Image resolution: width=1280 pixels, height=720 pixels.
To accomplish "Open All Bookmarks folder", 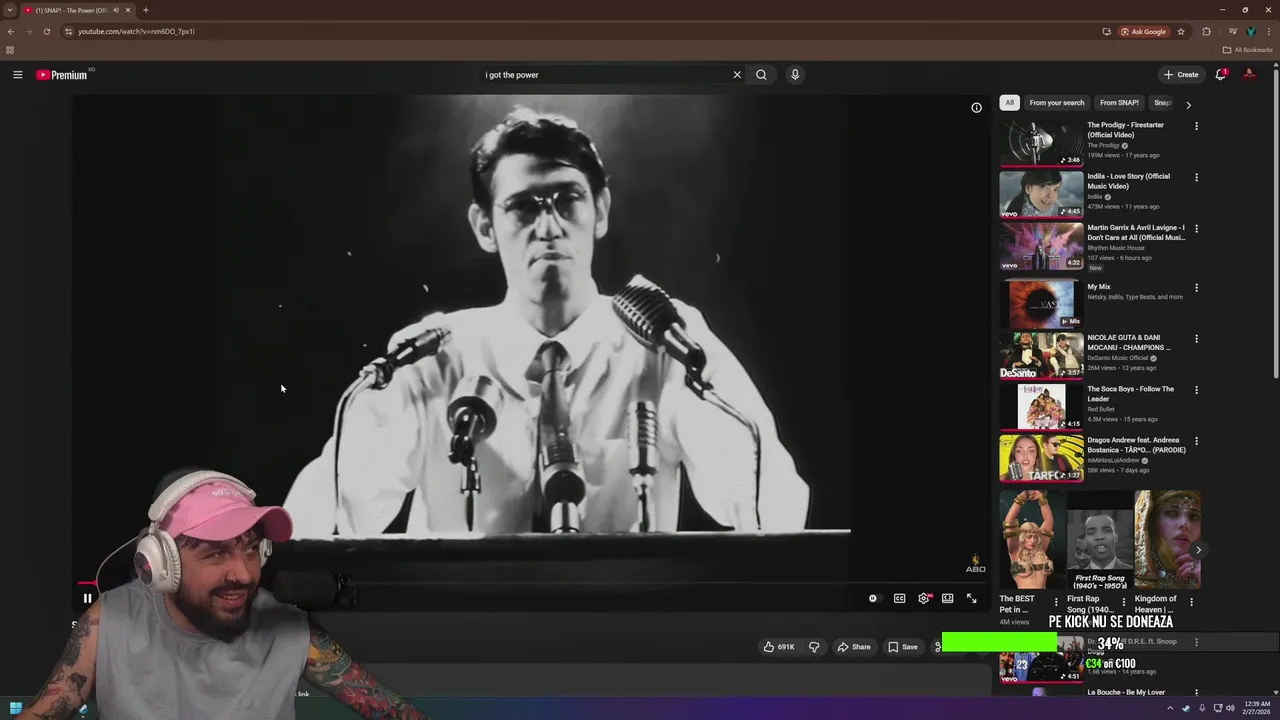I will (1247, 50).
